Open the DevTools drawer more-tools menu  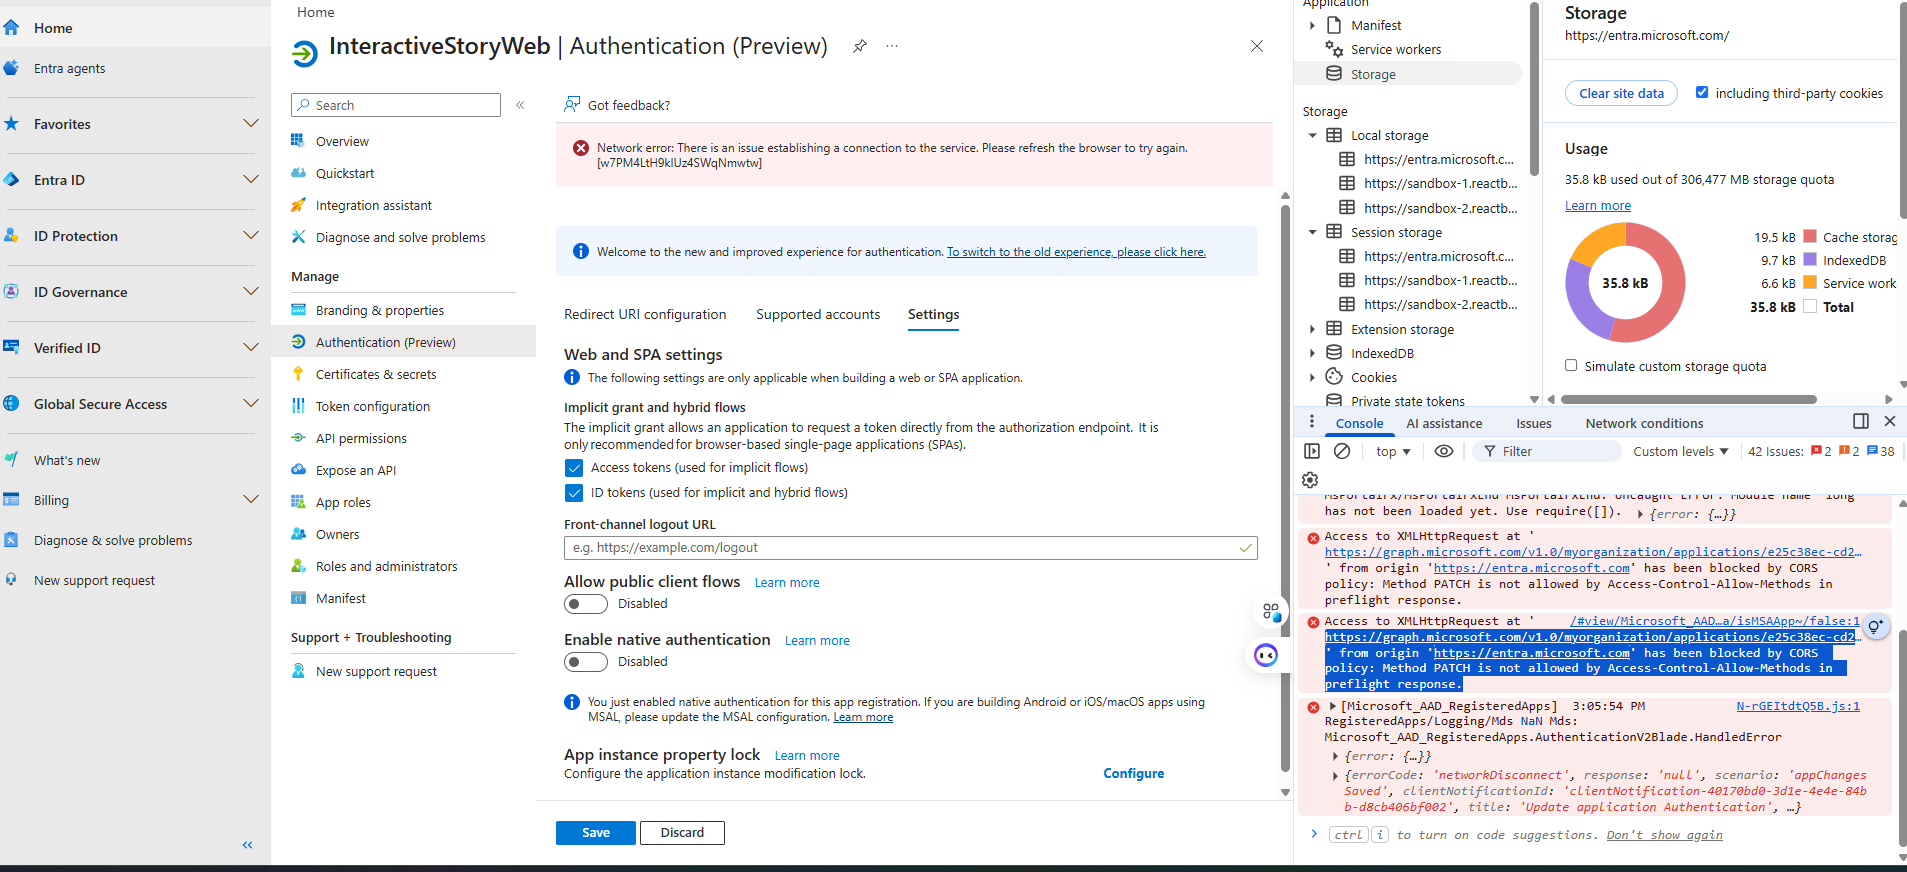coord(1312,423)
